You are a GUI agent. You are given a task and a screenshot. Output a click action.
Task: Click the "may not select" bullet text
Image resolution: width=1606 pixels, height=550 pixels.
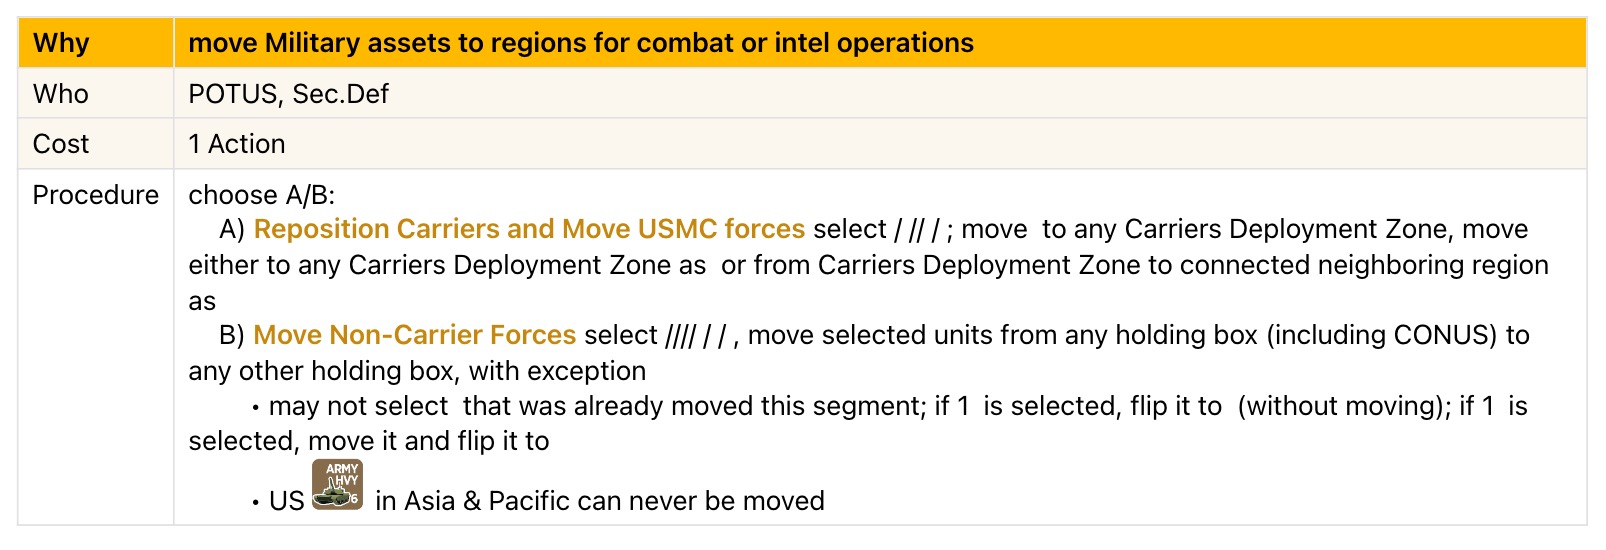coord(358,406)
